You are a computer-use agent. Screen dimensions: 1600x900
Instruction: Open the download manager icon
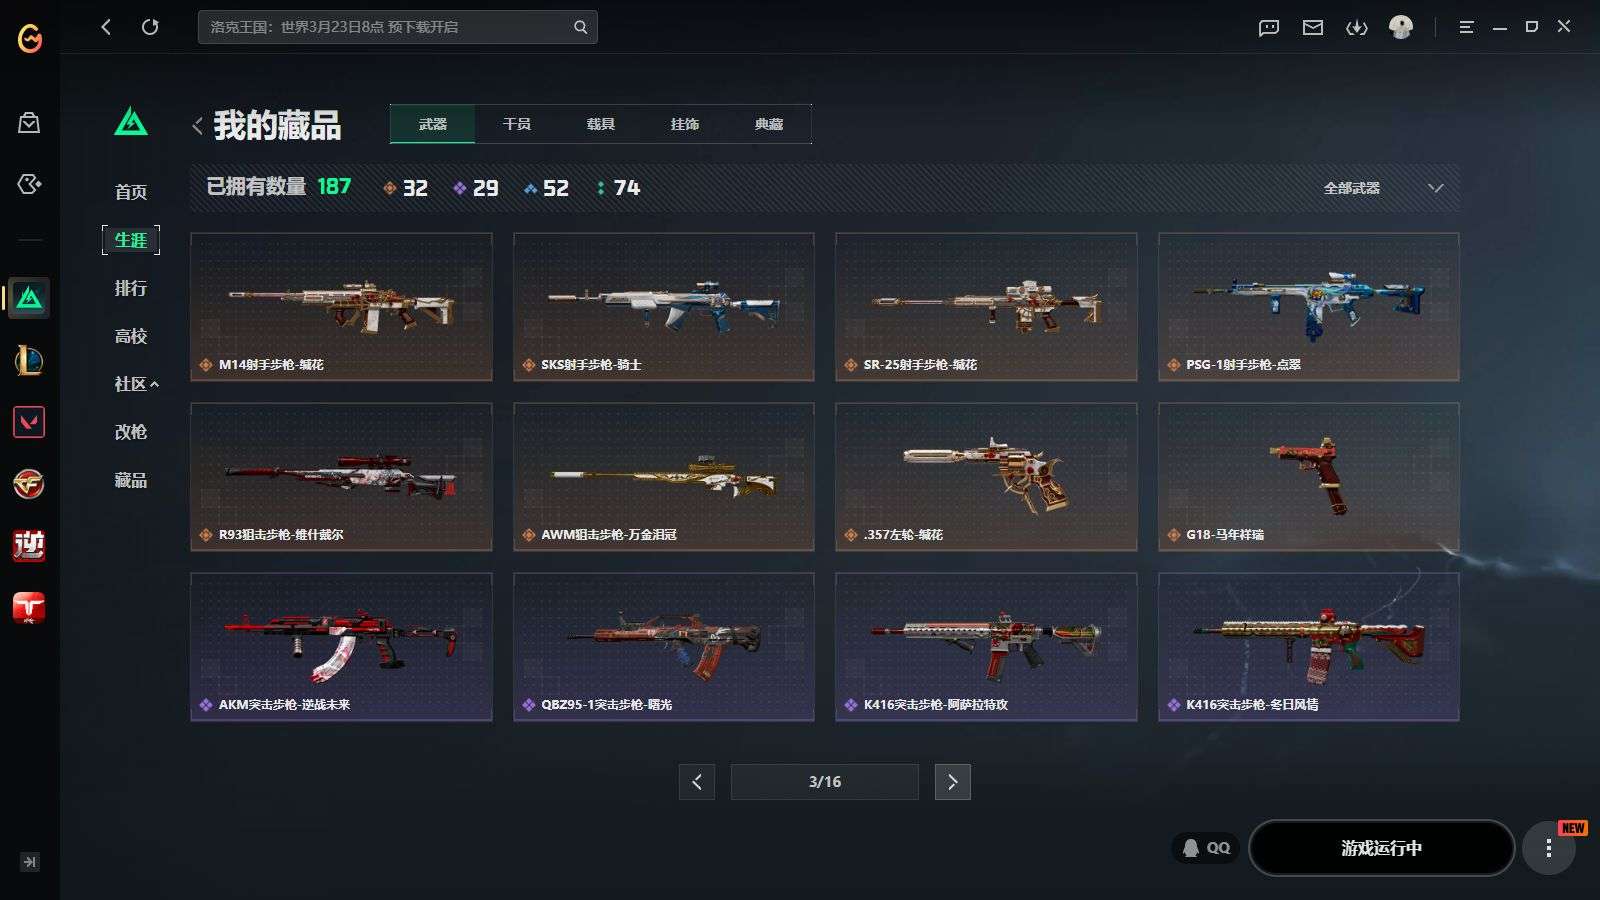(1357, 27)
